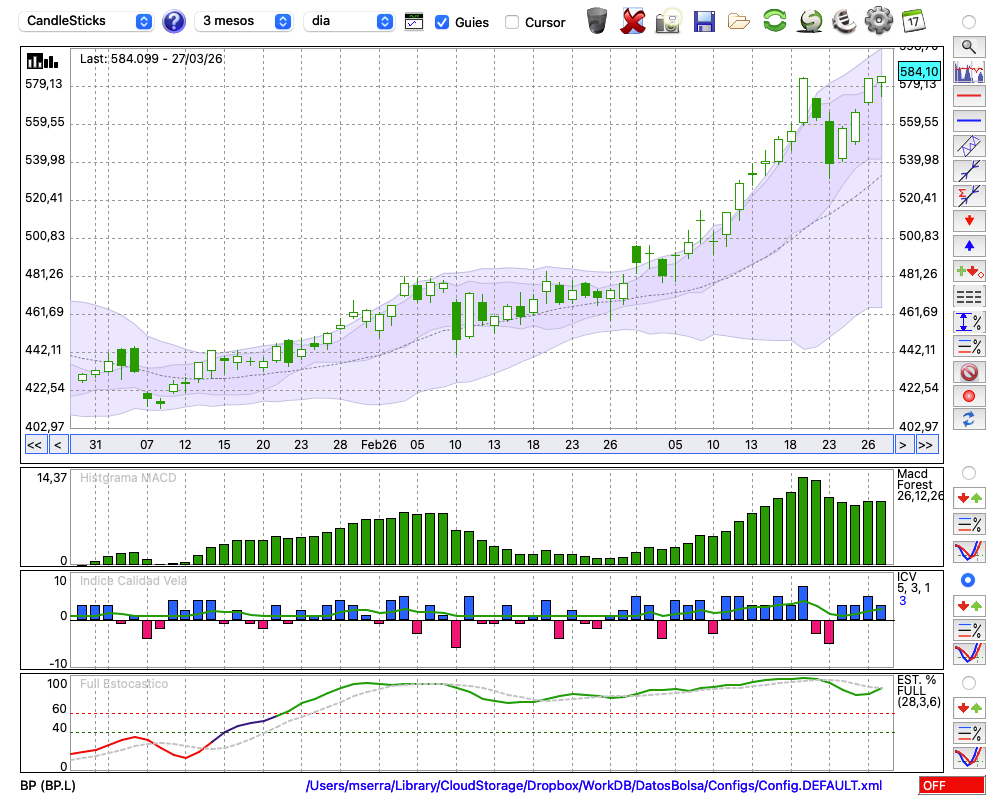Select the red horizontal line drawing tool
The height and width of the screenshot is (800, 1000).
(x=968, y=97)
